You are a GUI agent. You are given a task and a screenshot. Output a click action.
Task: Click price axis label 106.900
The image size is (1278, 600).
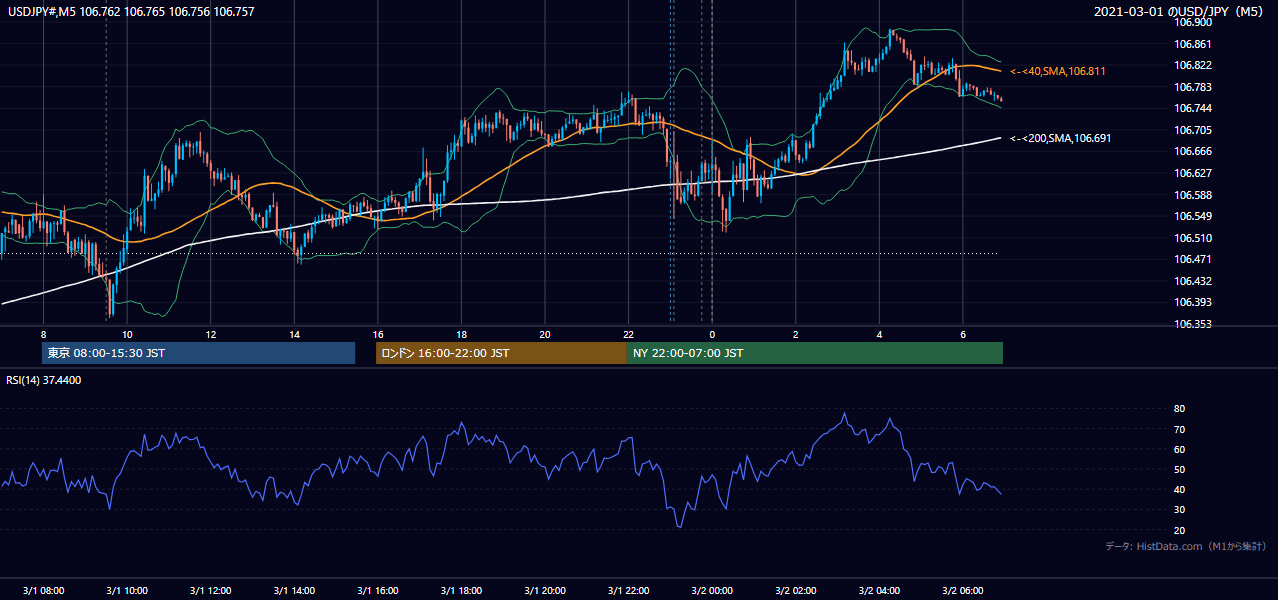tap(1194, 22)
